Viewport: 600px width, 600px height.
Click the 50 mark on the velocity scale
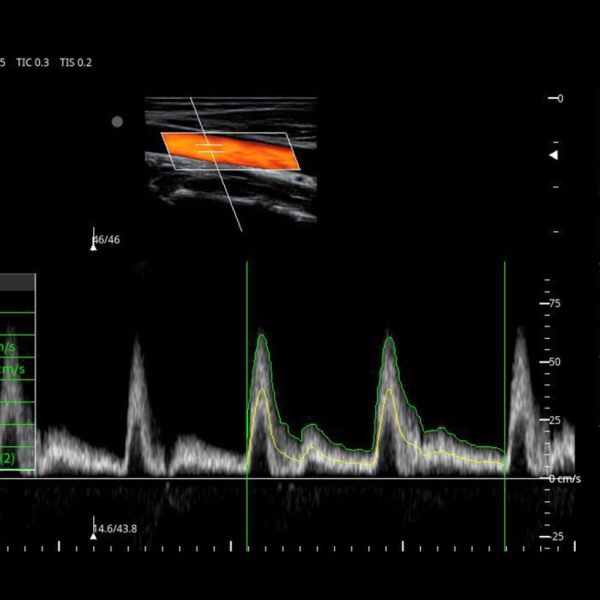(553, 361)
